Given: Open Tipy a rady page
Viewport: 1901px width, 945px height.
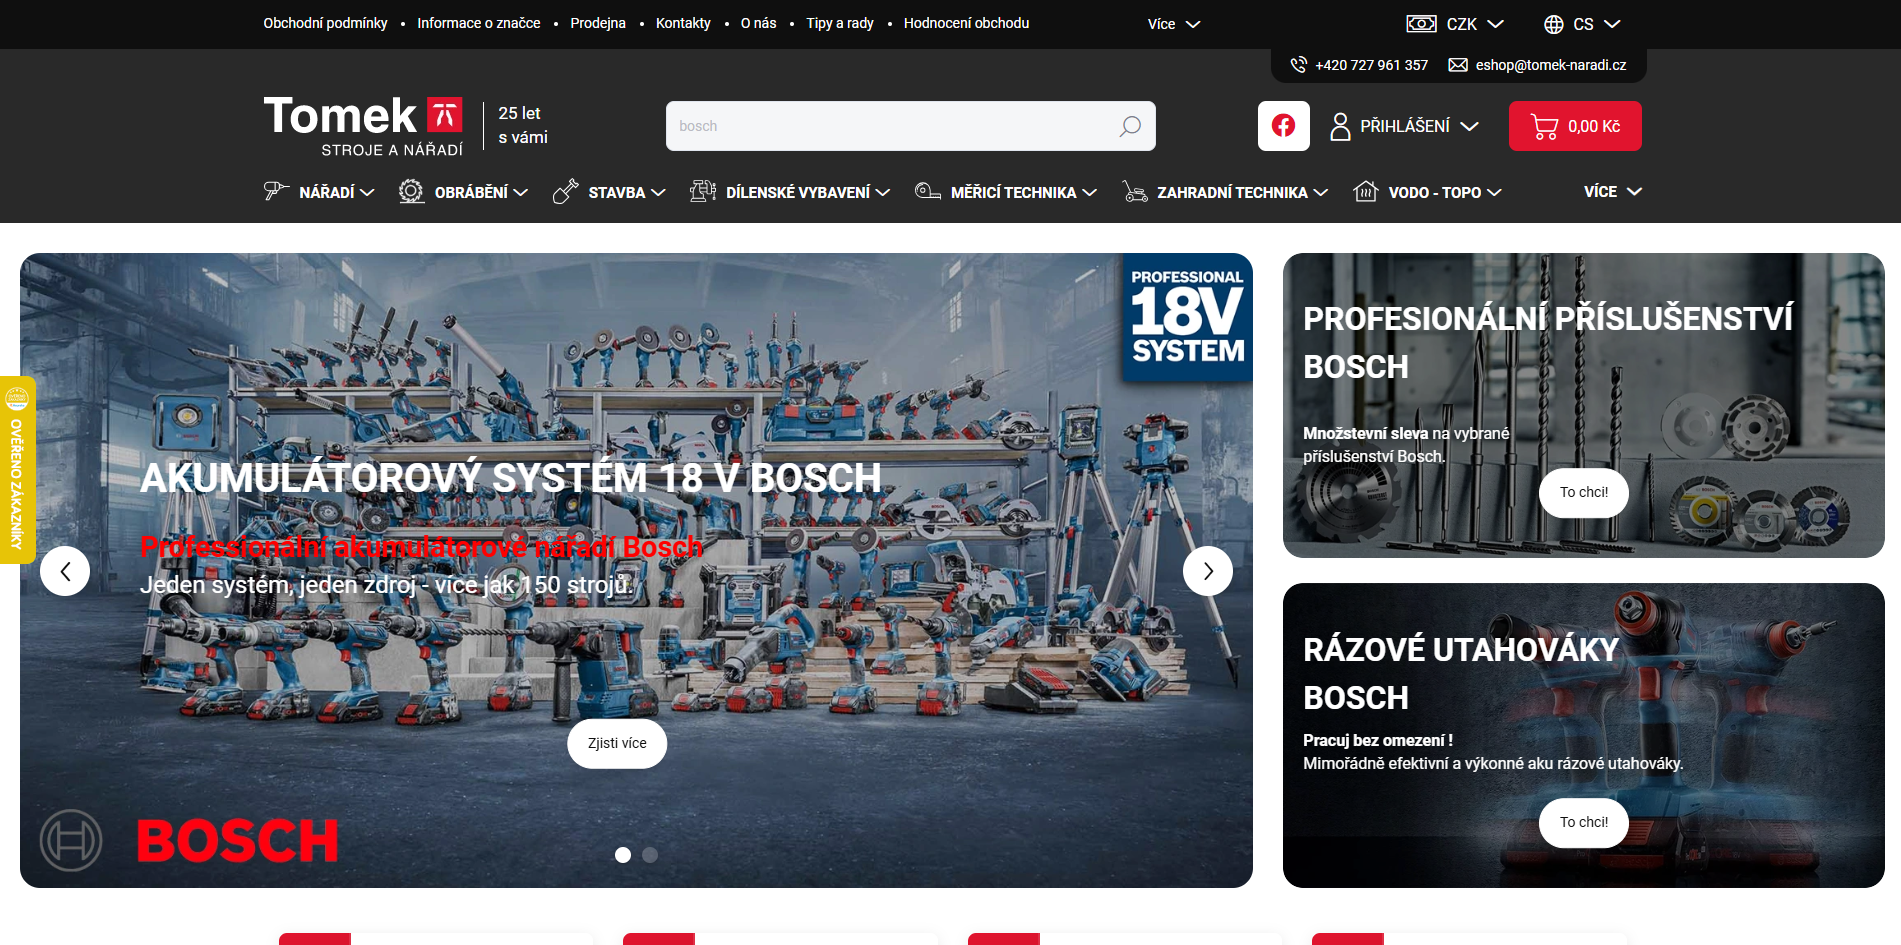Looking at the screenshot, I should click(840, 23).
